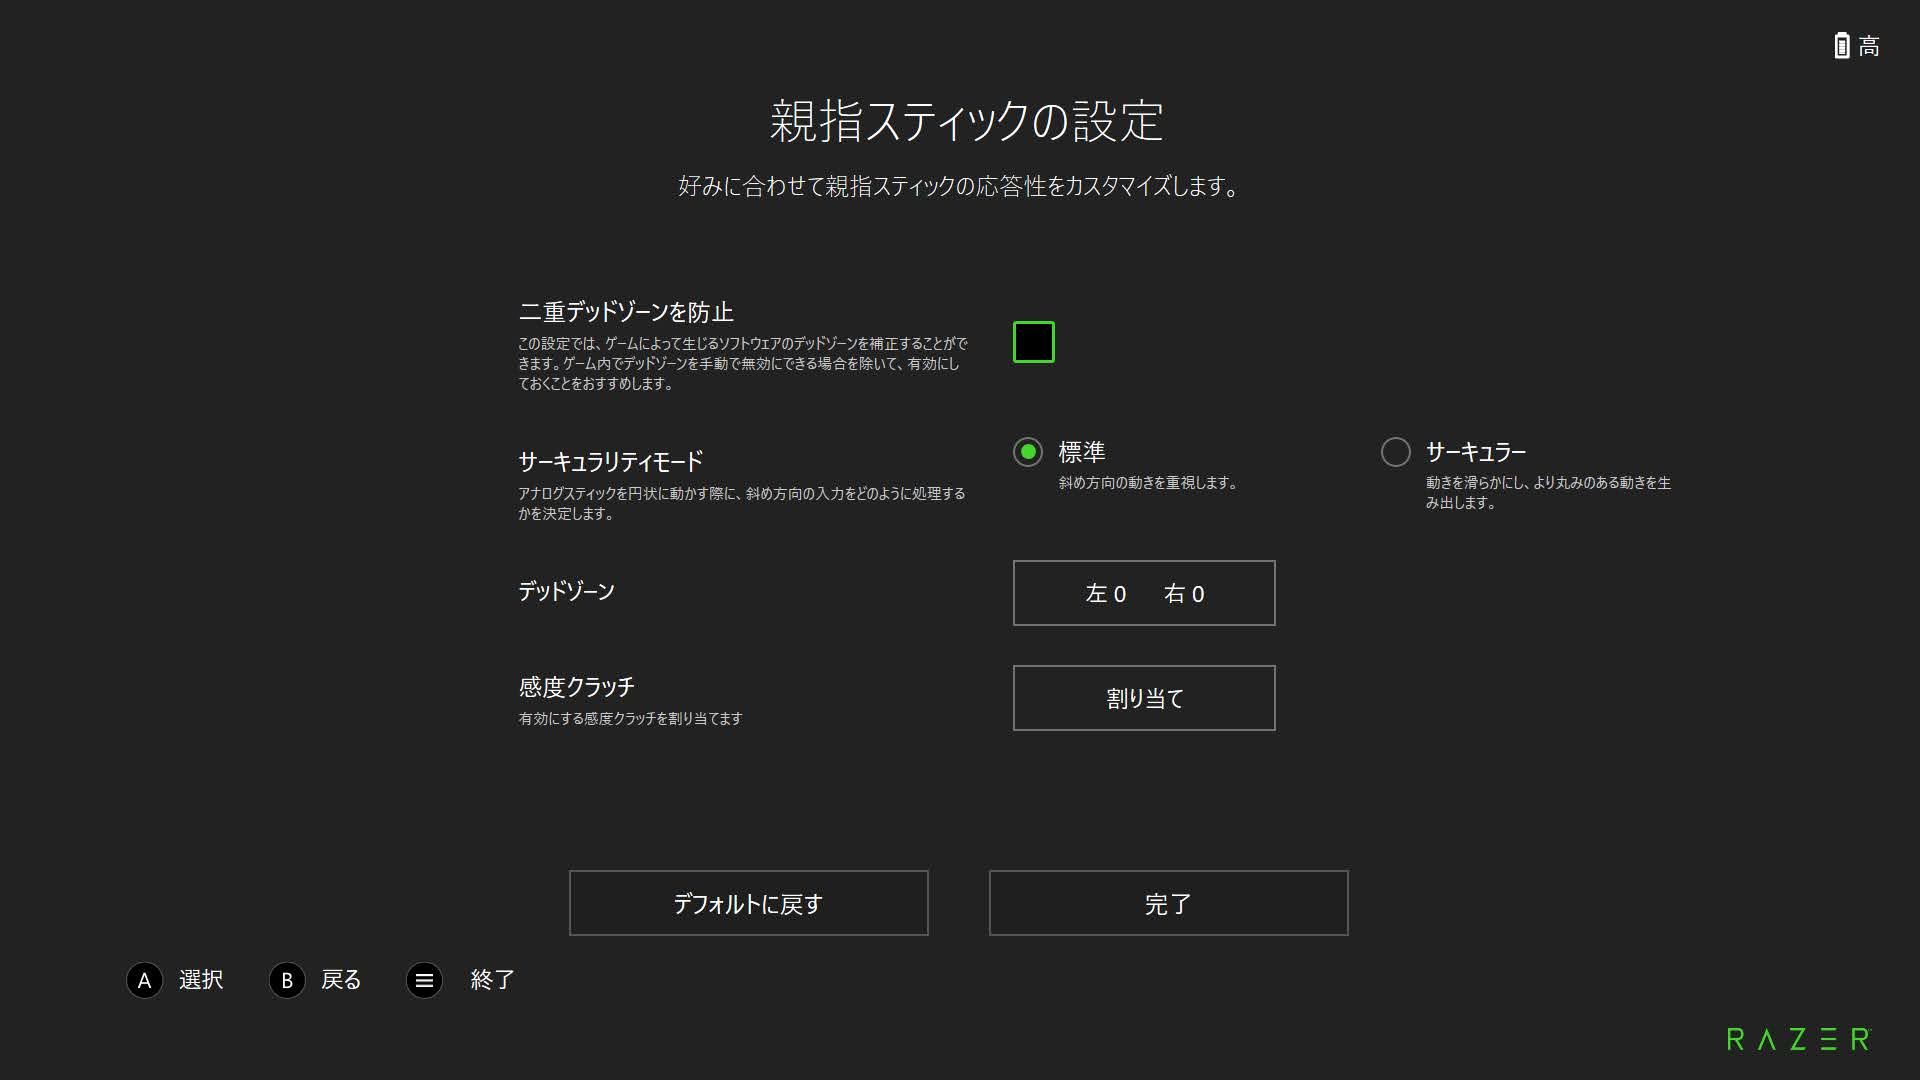
Task: Click the 親指スティックの設定 heading
Action: coord(966,121)
